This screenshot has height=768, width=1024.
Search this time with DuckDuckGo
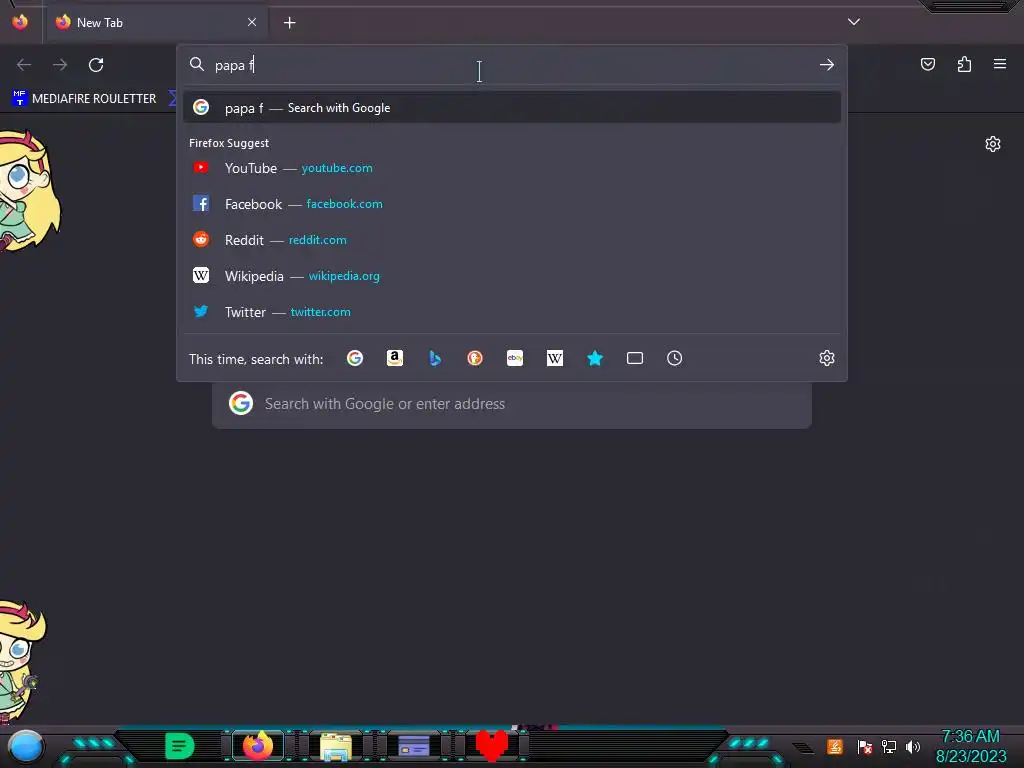(x=475, y=358)
